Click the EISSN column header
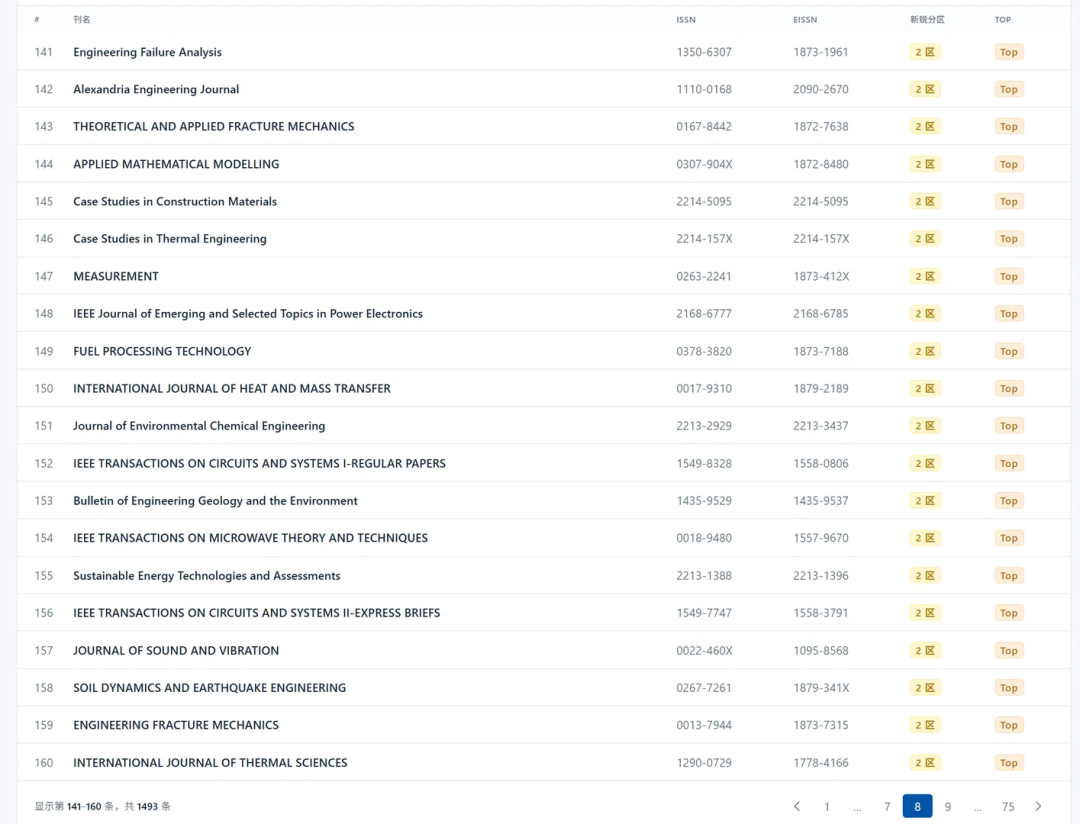The image size is (1080, 824). 805,19
